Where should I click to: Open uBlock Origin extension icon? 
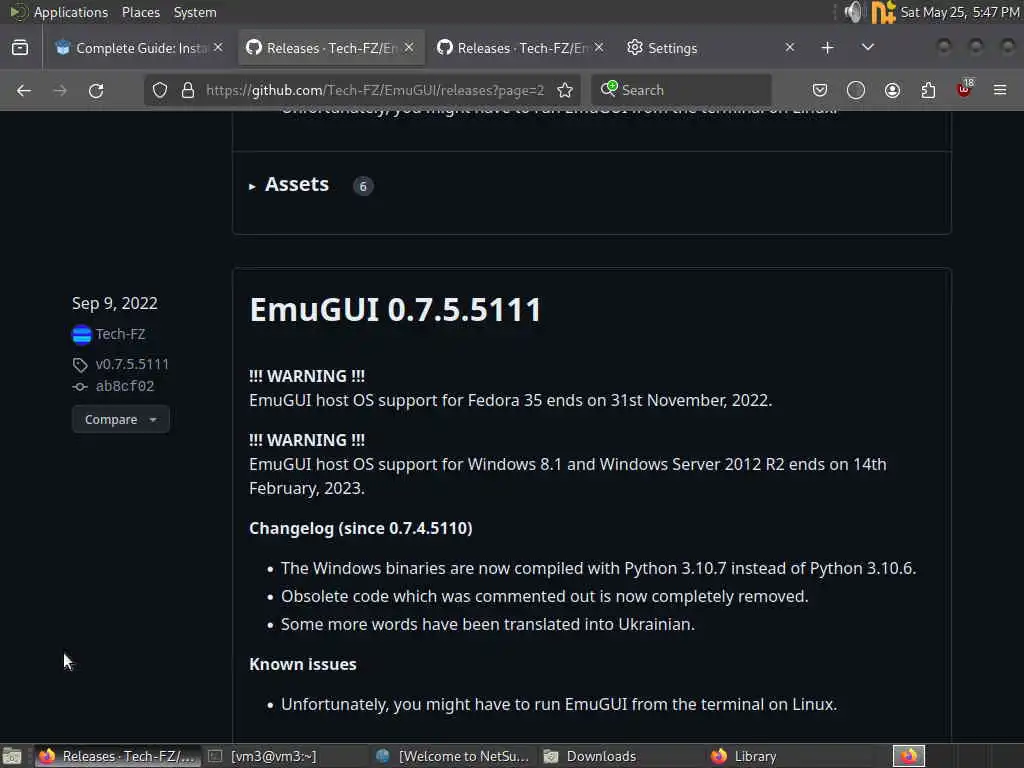point(965,89)
